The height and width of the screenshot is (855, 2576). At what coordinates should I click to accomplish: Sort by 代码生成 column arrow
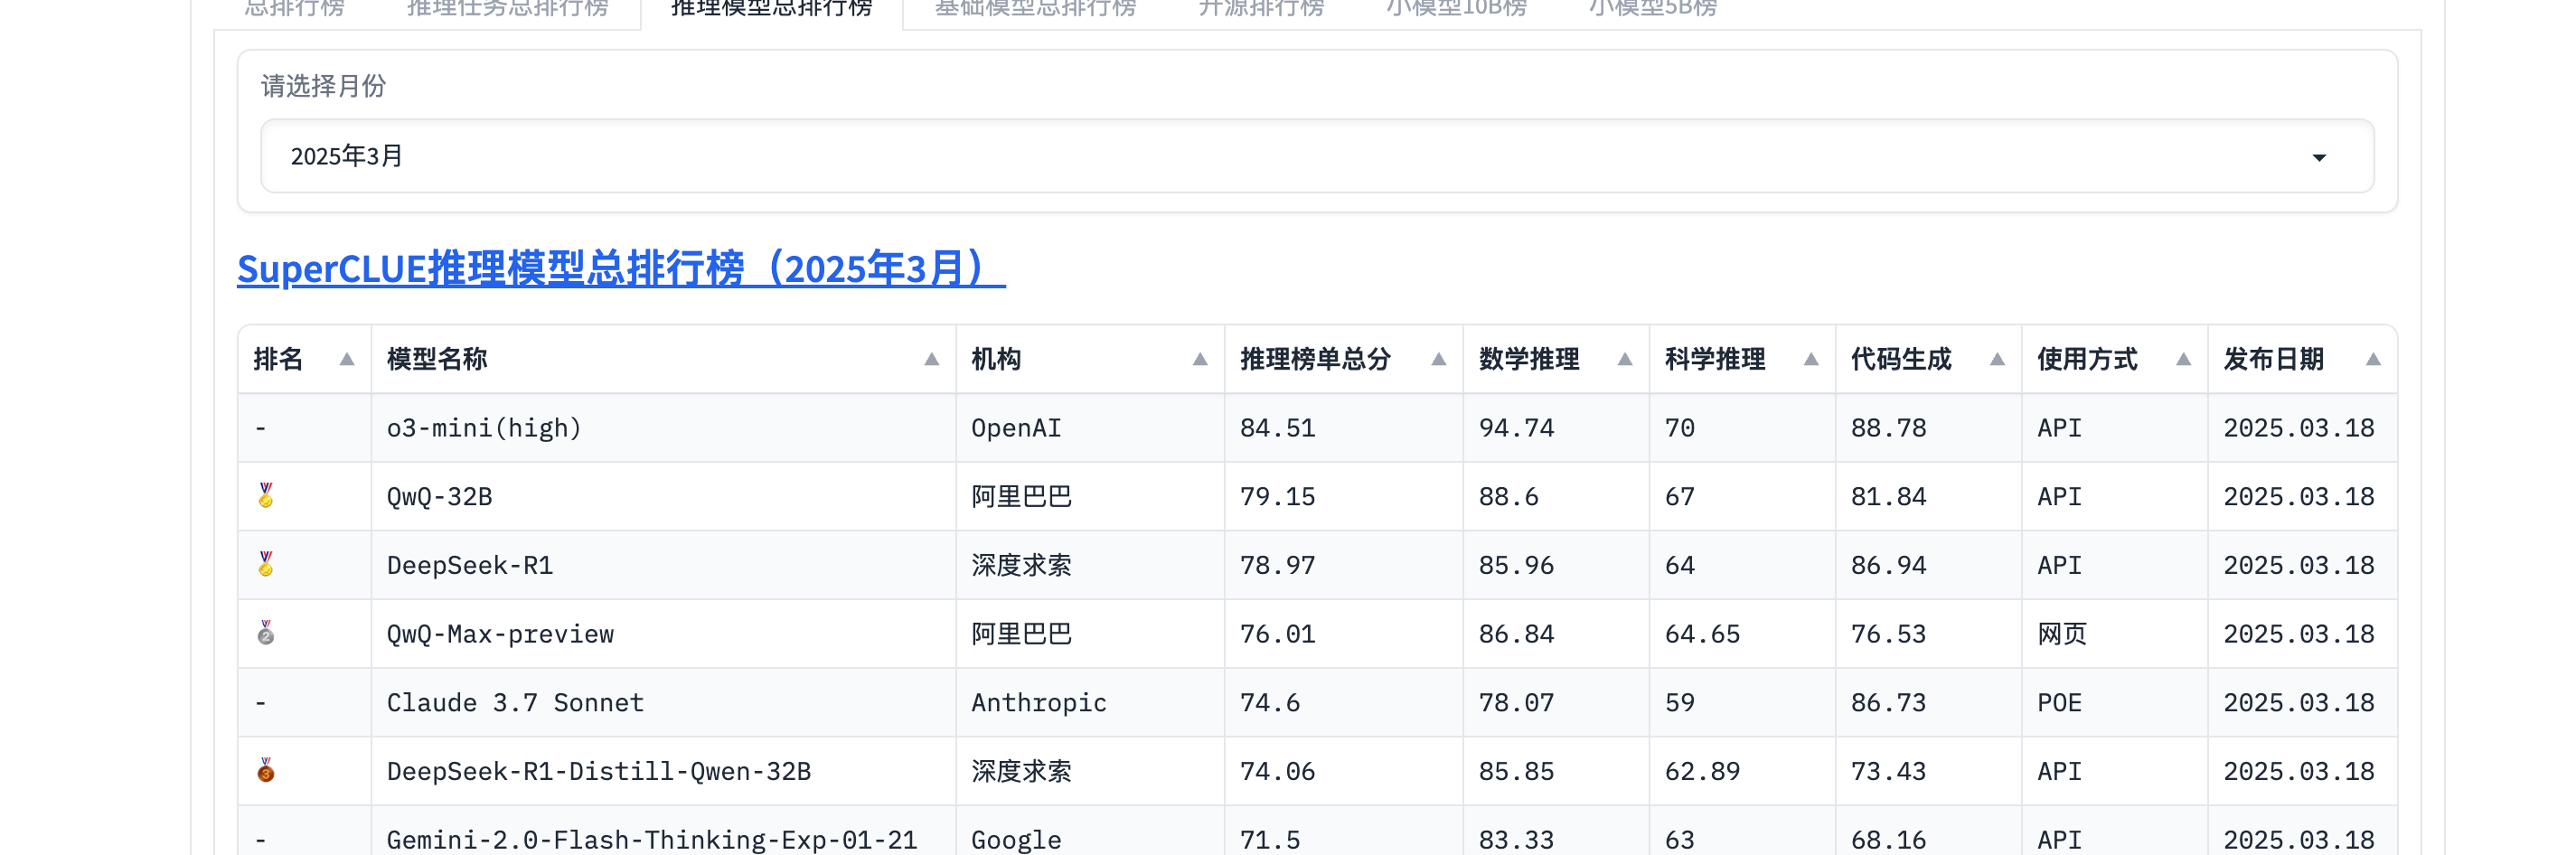pyautogui.click(x=1997, y=359)
